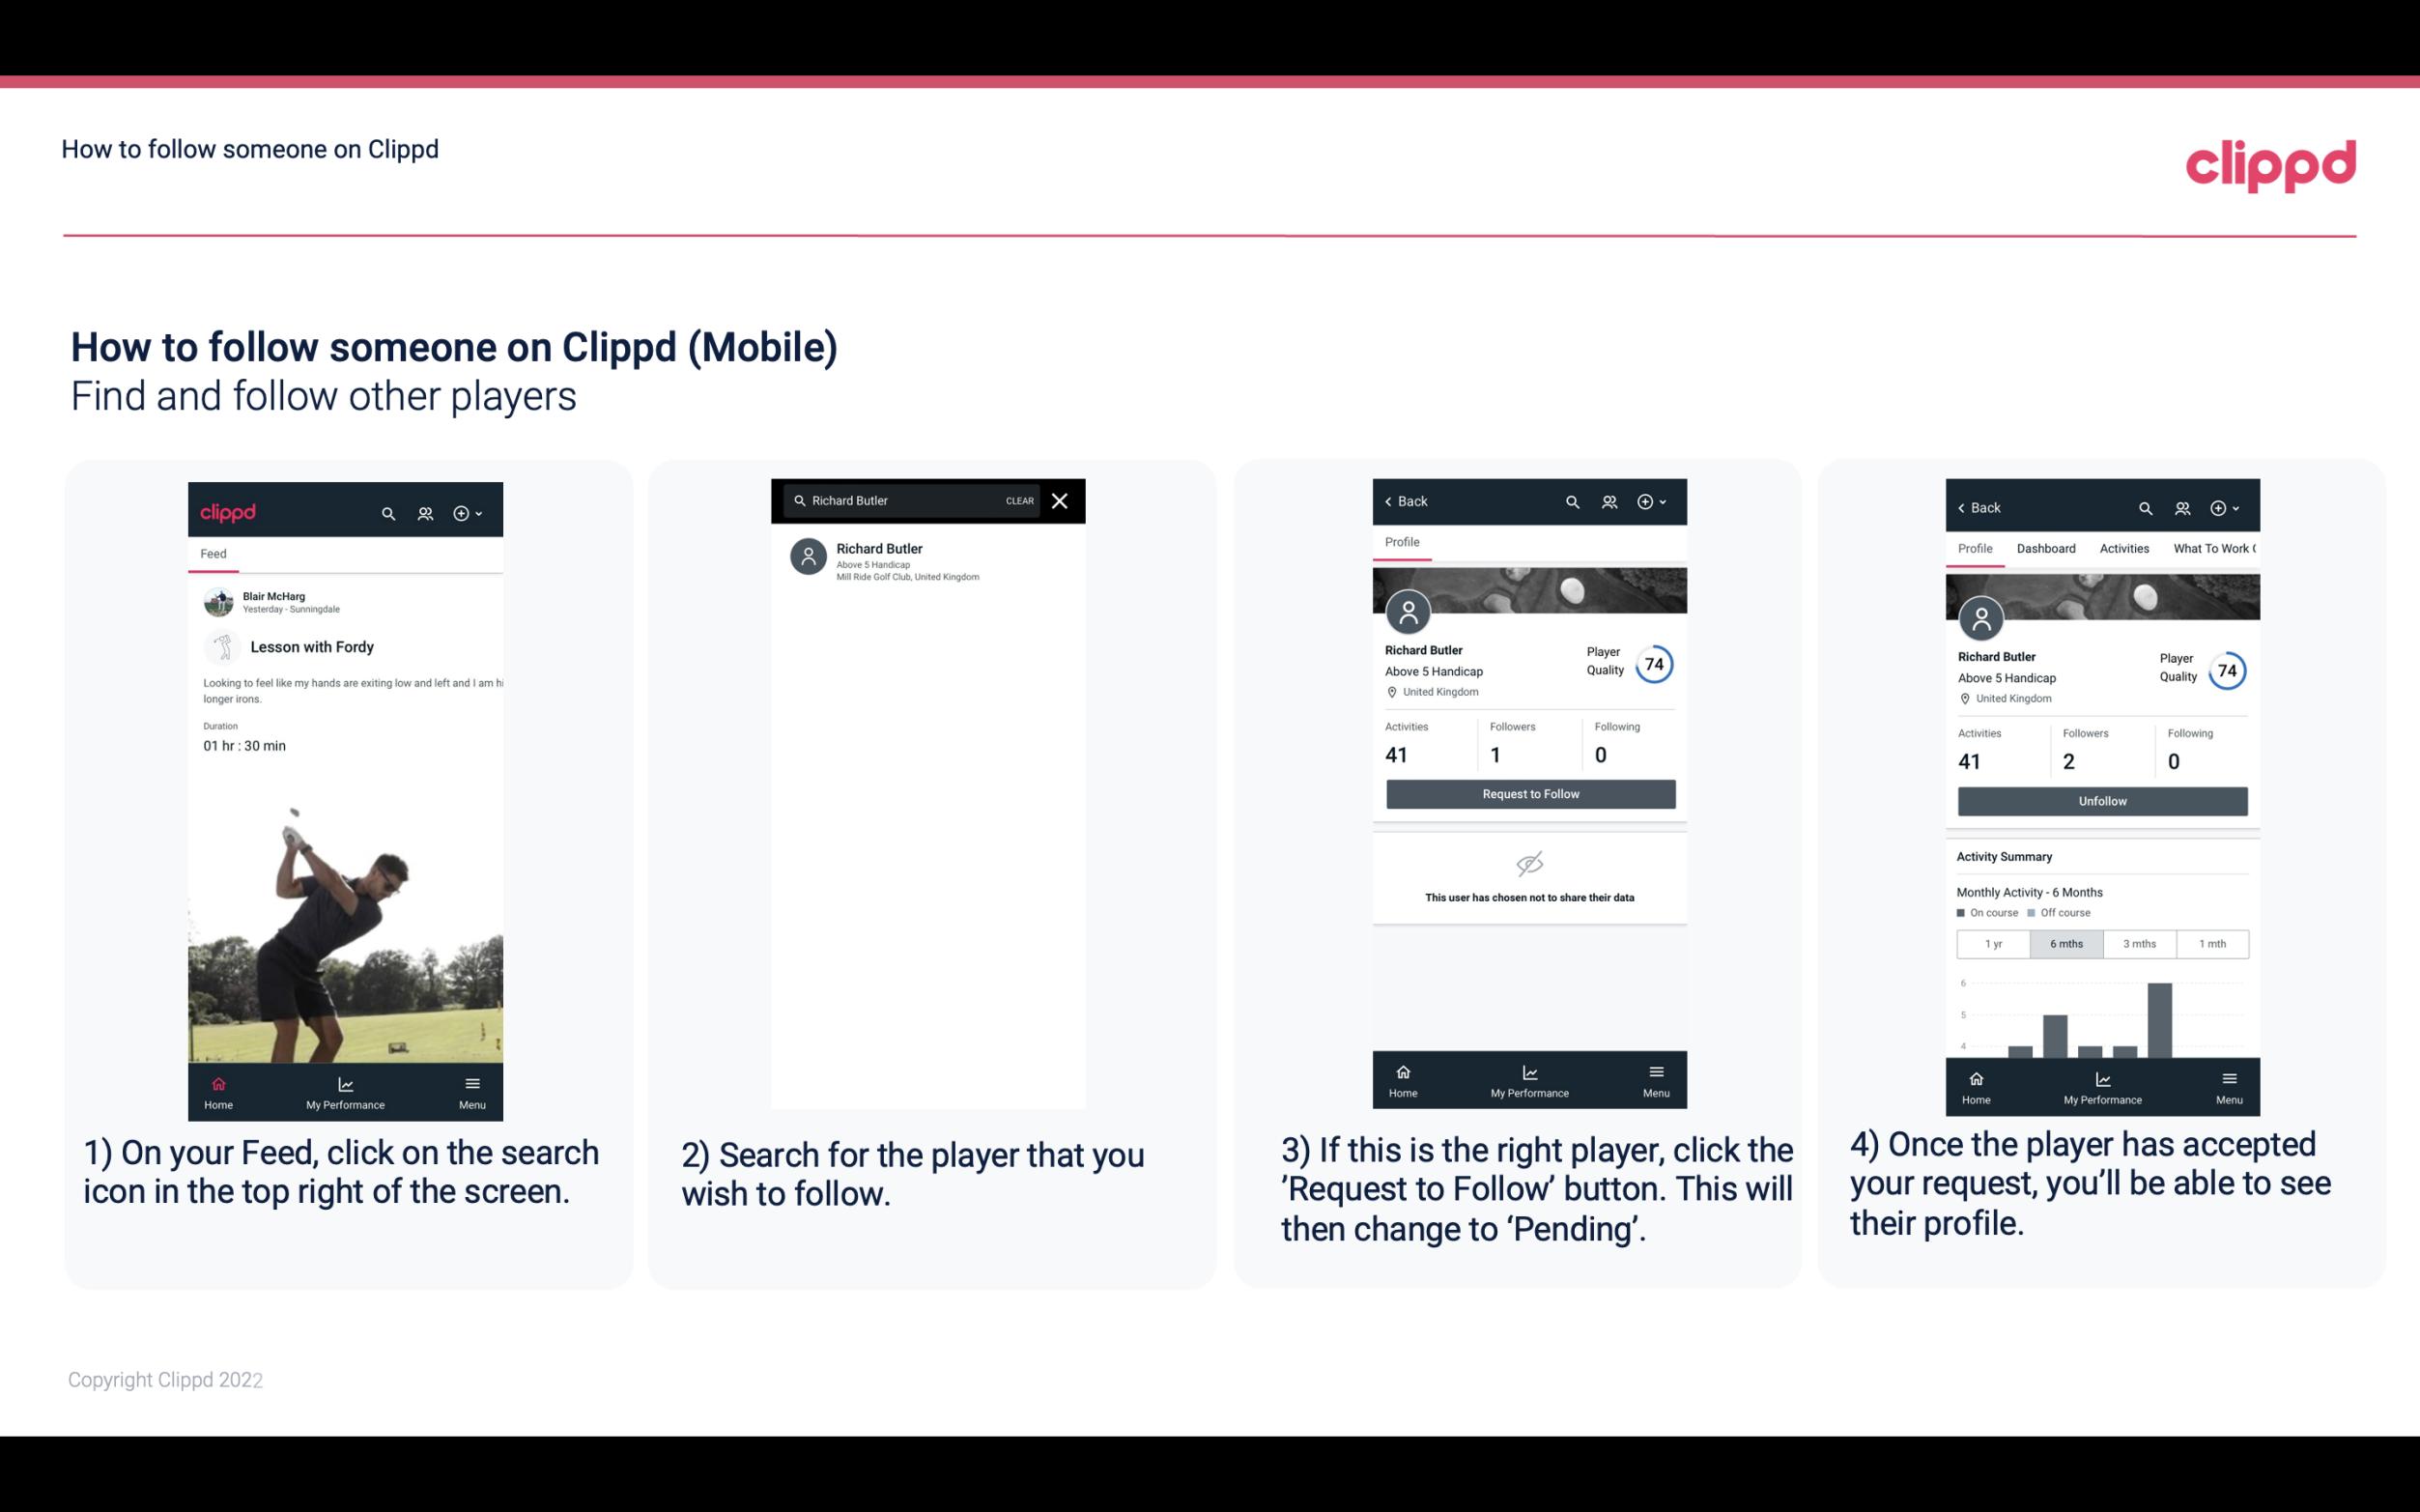
Task: Click the clear X button in search bar
Action: (1062, 499)
